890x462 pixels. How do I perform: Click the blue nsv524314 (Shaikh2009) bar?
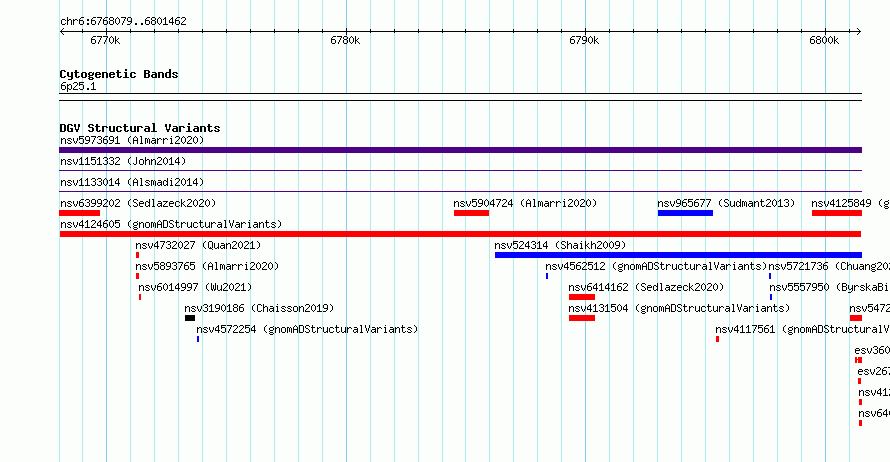coord(678,255)
